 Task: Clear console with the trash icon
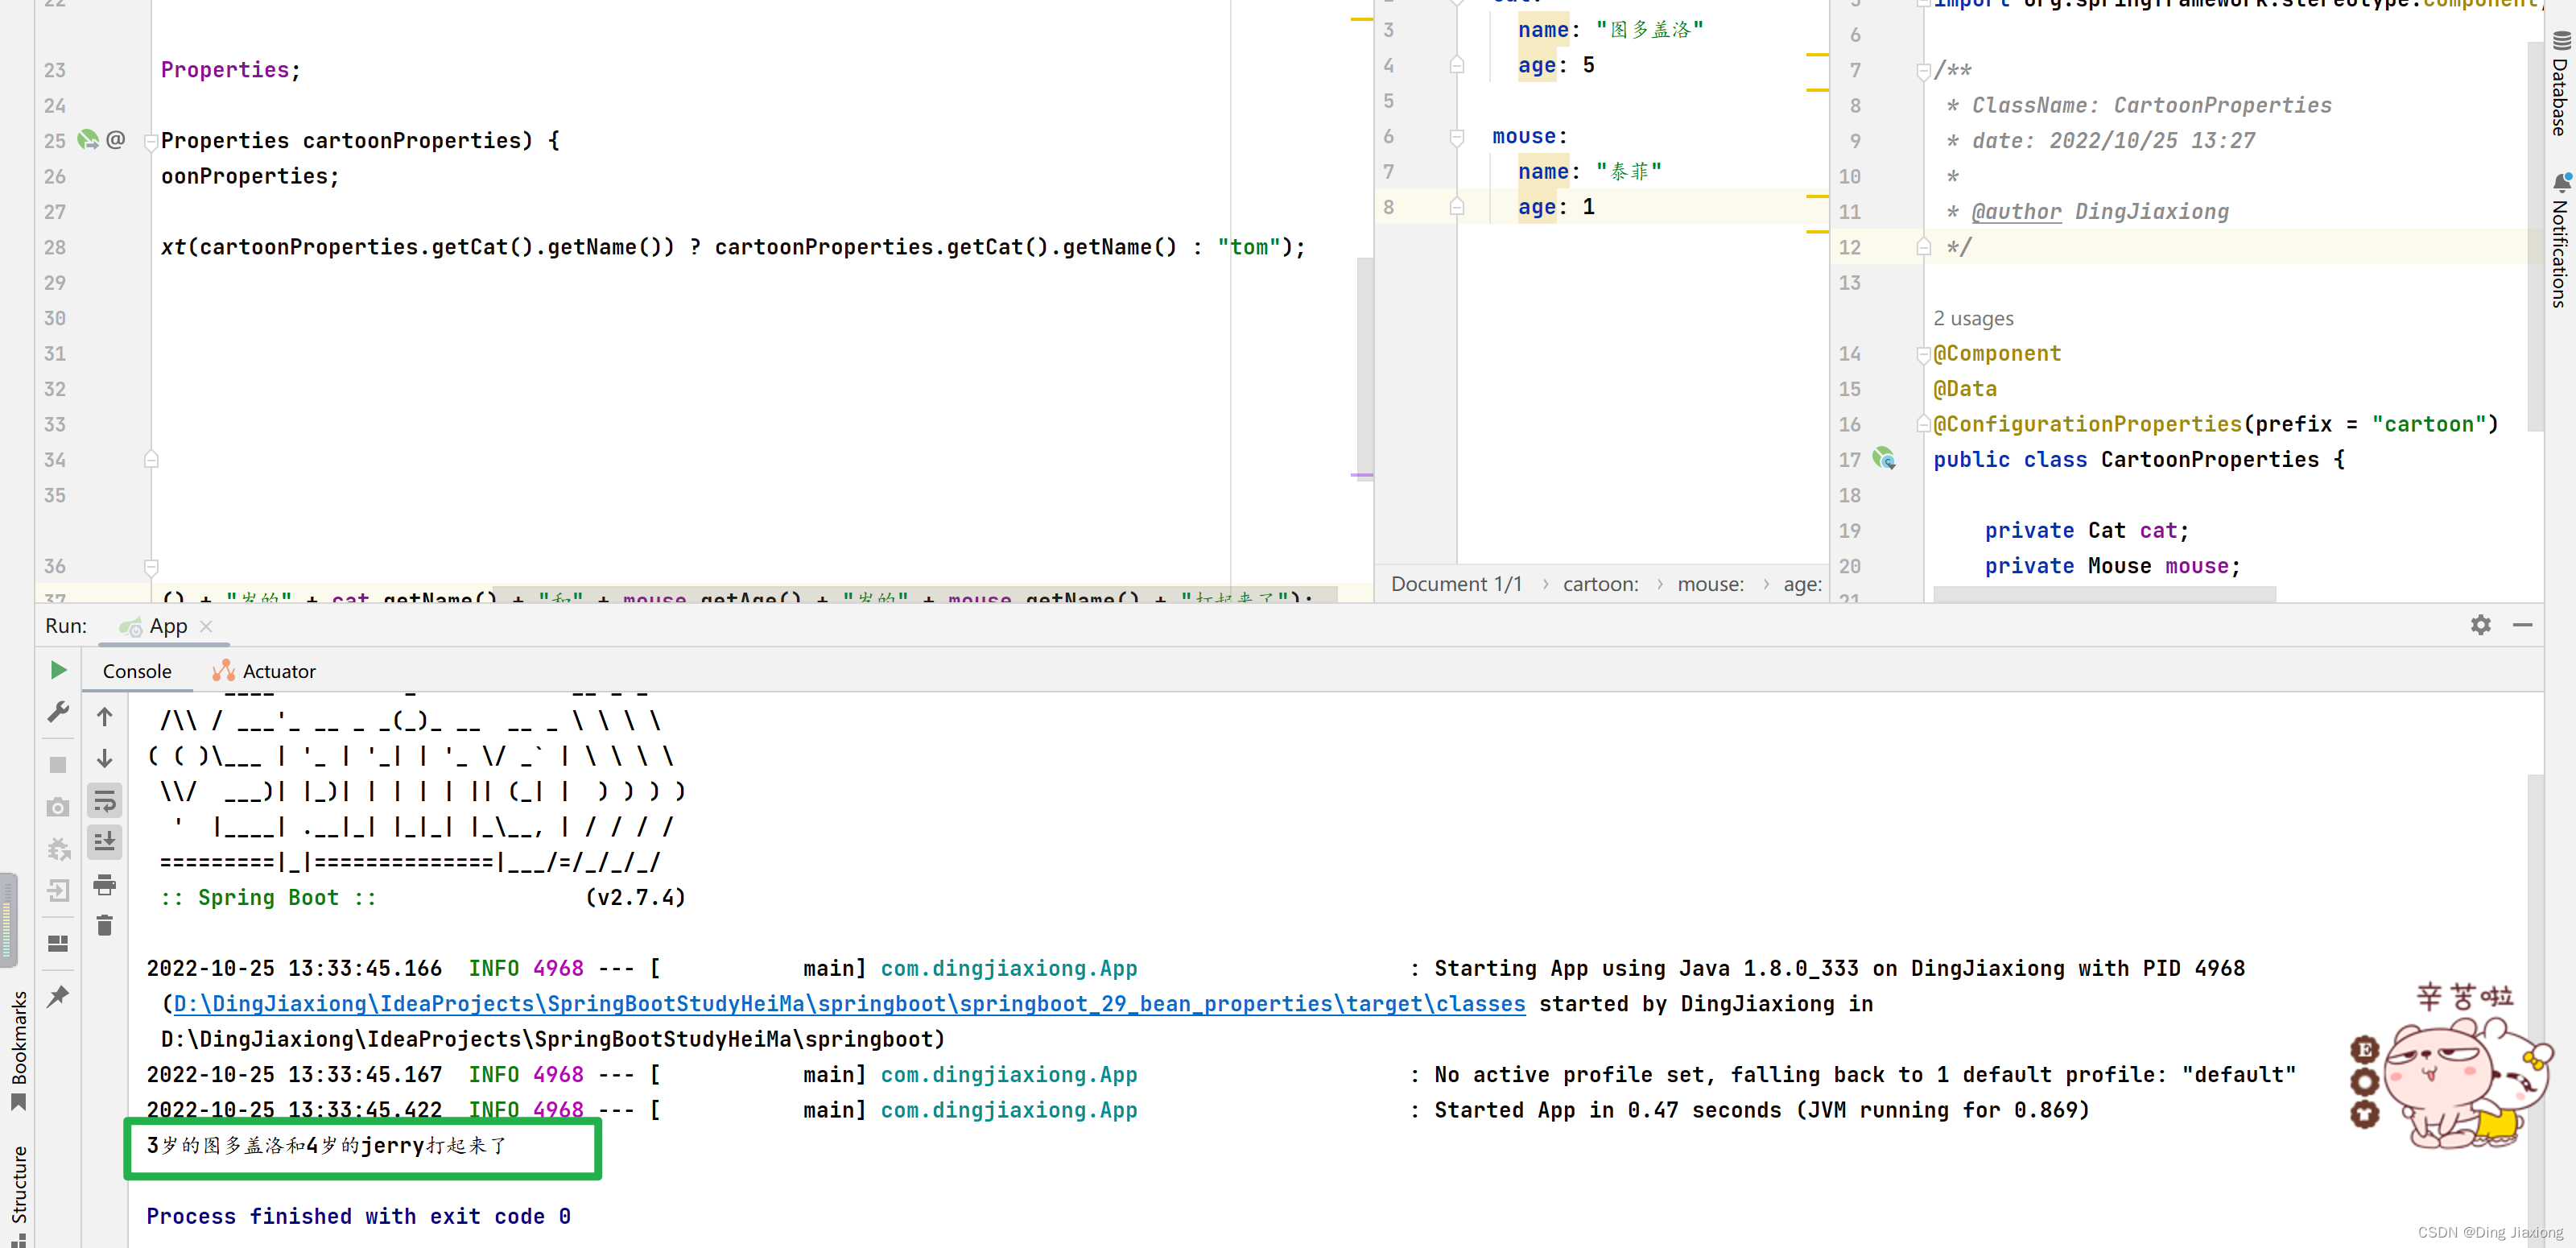tap(104, 926)
